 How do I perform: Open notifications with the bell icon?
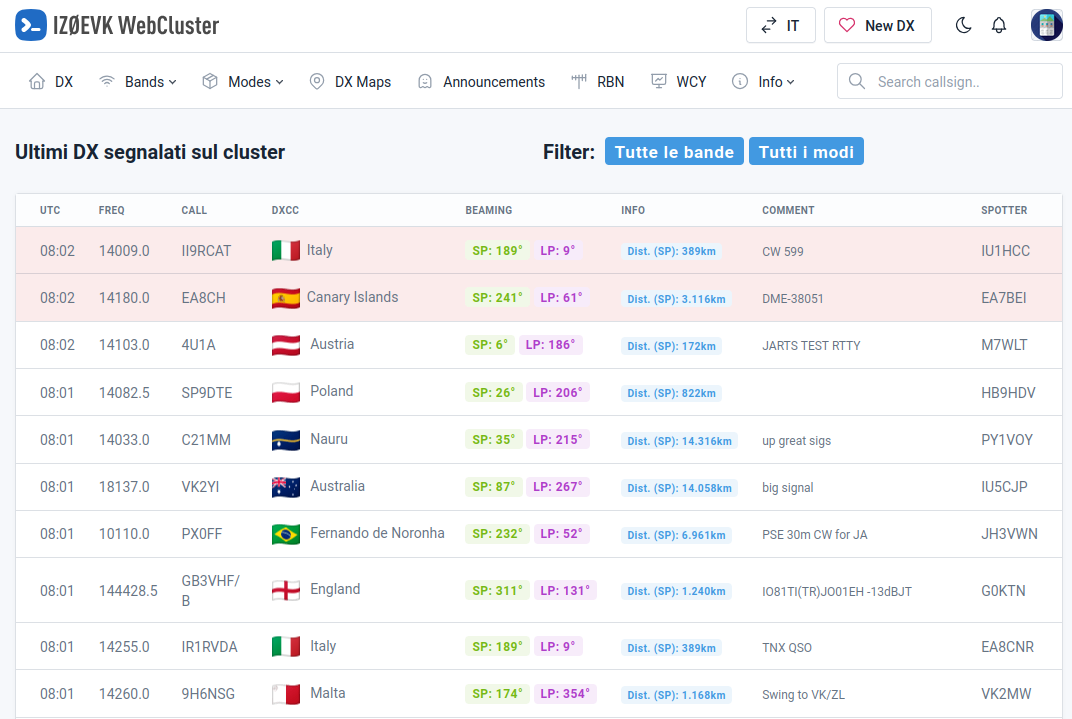tap(999, 25)
